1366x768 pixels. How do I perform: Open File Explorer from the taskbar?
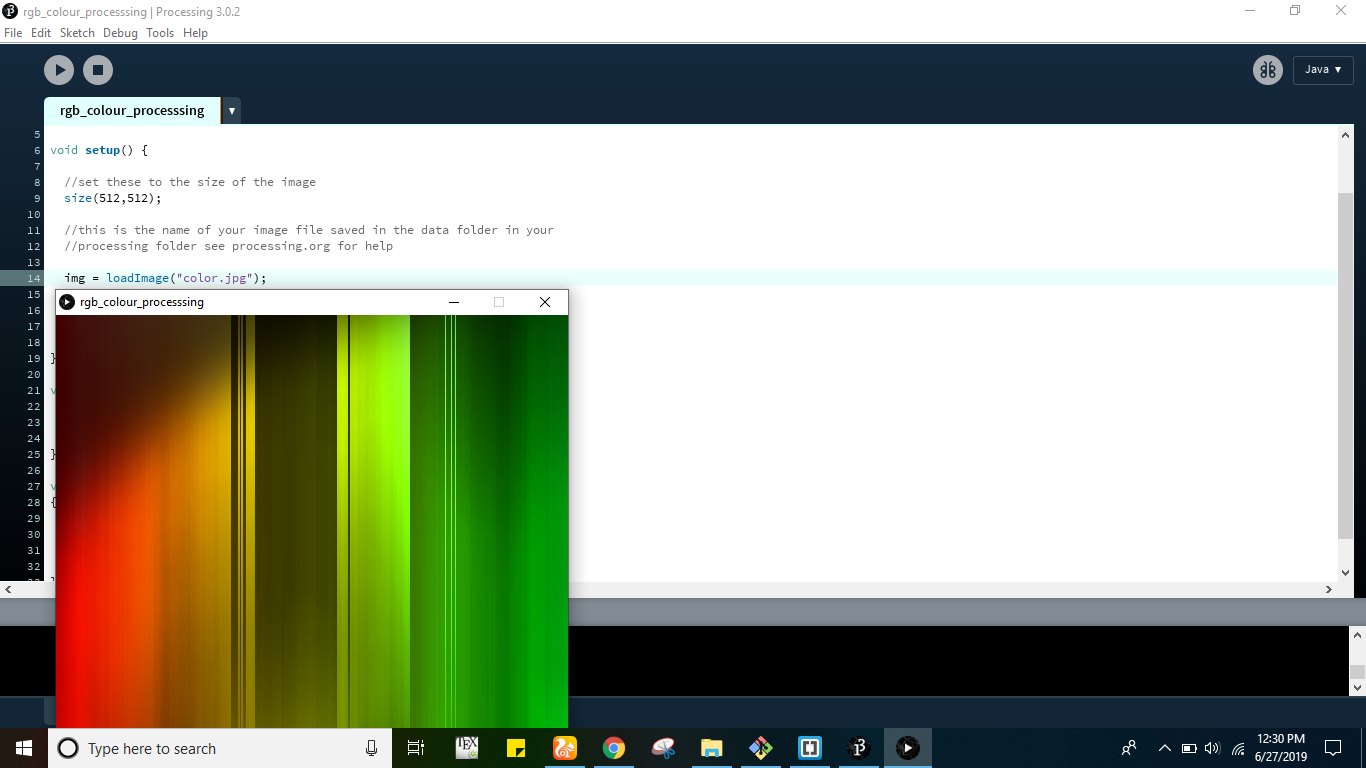[711, 747]
